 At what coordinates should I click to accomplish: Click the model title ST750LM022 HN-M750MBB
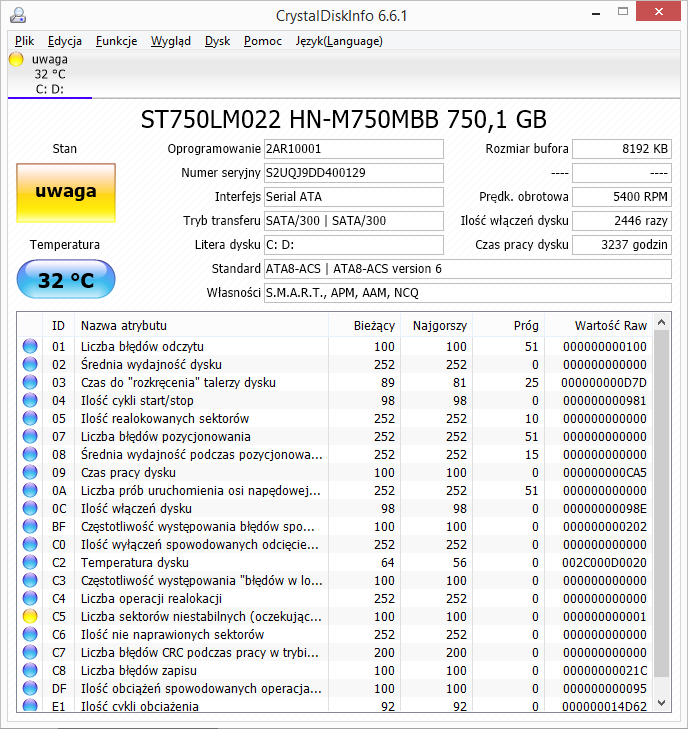[x=344, y=119]
